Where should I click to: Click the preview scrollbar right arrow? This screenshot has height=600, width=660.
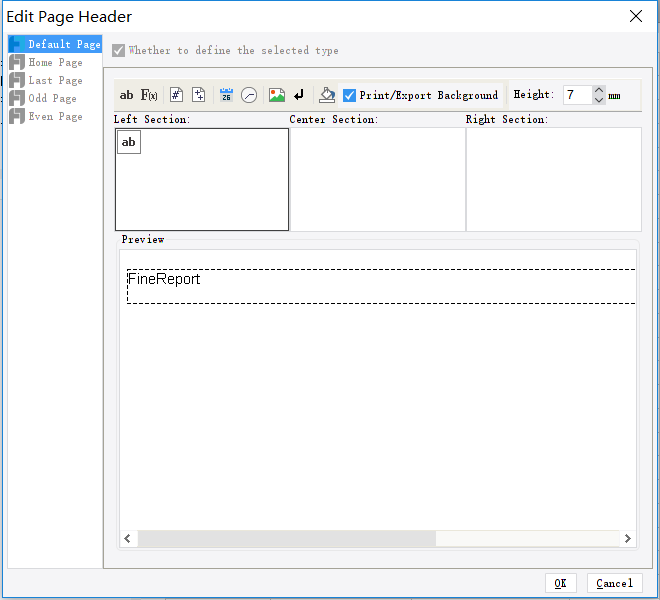coord(627,539)
